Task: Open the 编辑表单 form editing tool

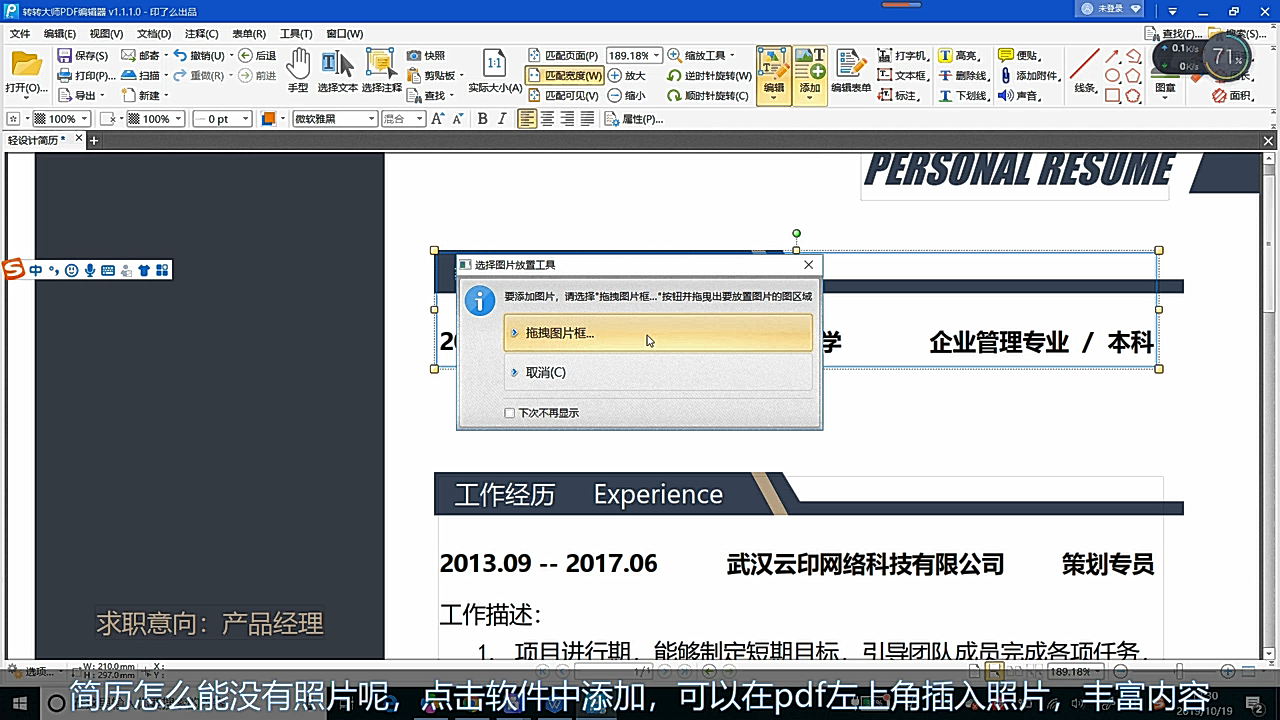Action: pyautogui.click(x=851, y=71)
